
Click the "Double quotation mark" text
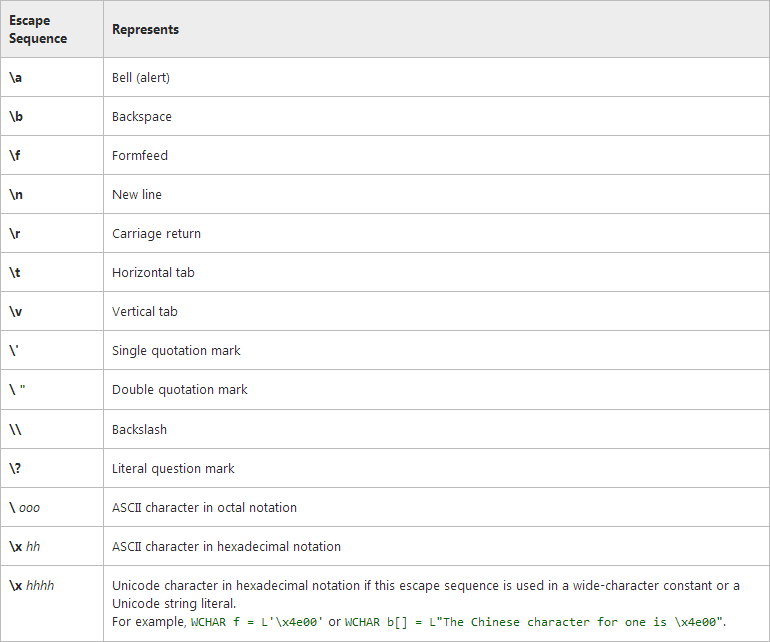click(x=180, y=389)
